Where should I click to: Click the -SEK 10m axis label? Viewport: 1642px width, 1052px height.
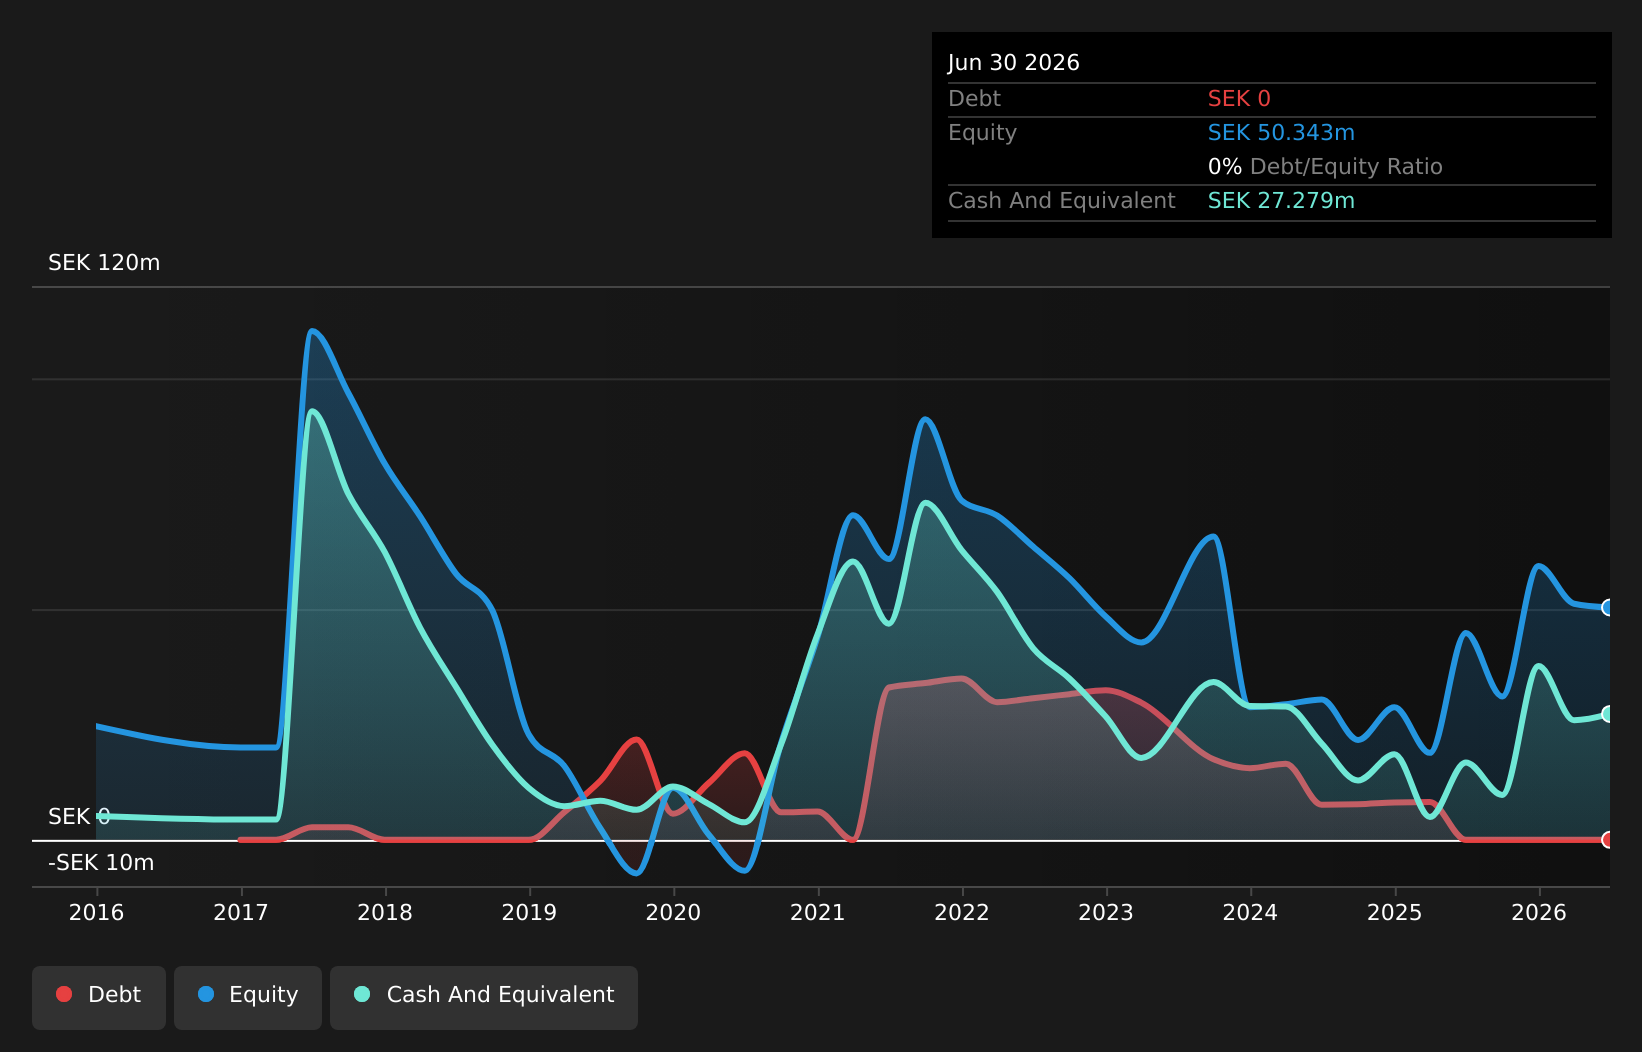click(x=101, y=863)
